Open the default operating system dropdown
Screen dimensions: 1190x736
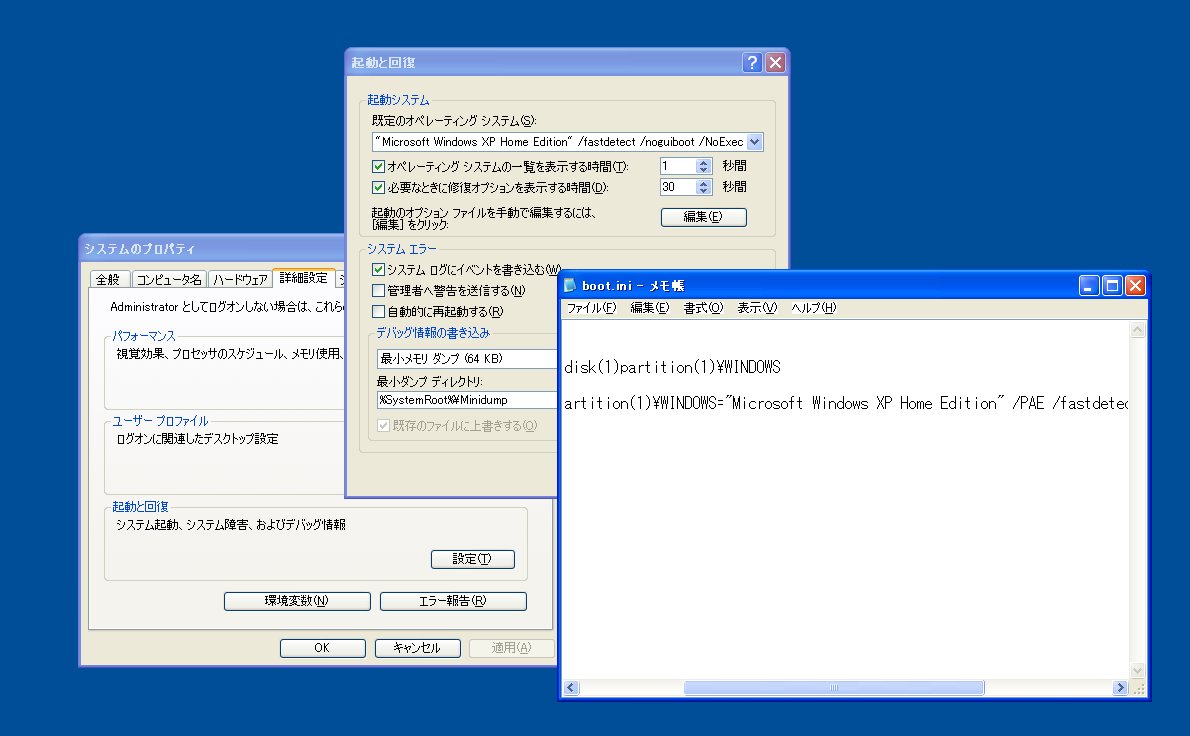click(x=754, y=142)
